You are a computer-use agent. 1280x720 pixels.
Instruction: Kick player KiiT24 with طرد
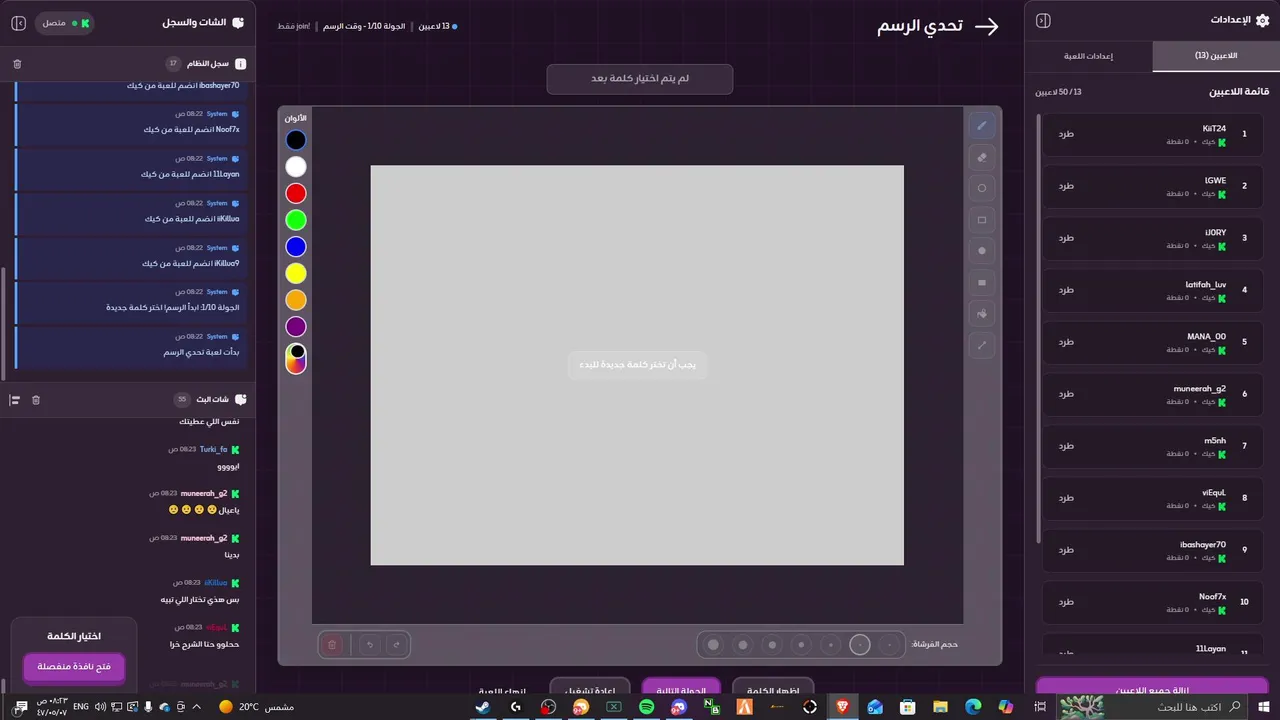pos(1066,134)
